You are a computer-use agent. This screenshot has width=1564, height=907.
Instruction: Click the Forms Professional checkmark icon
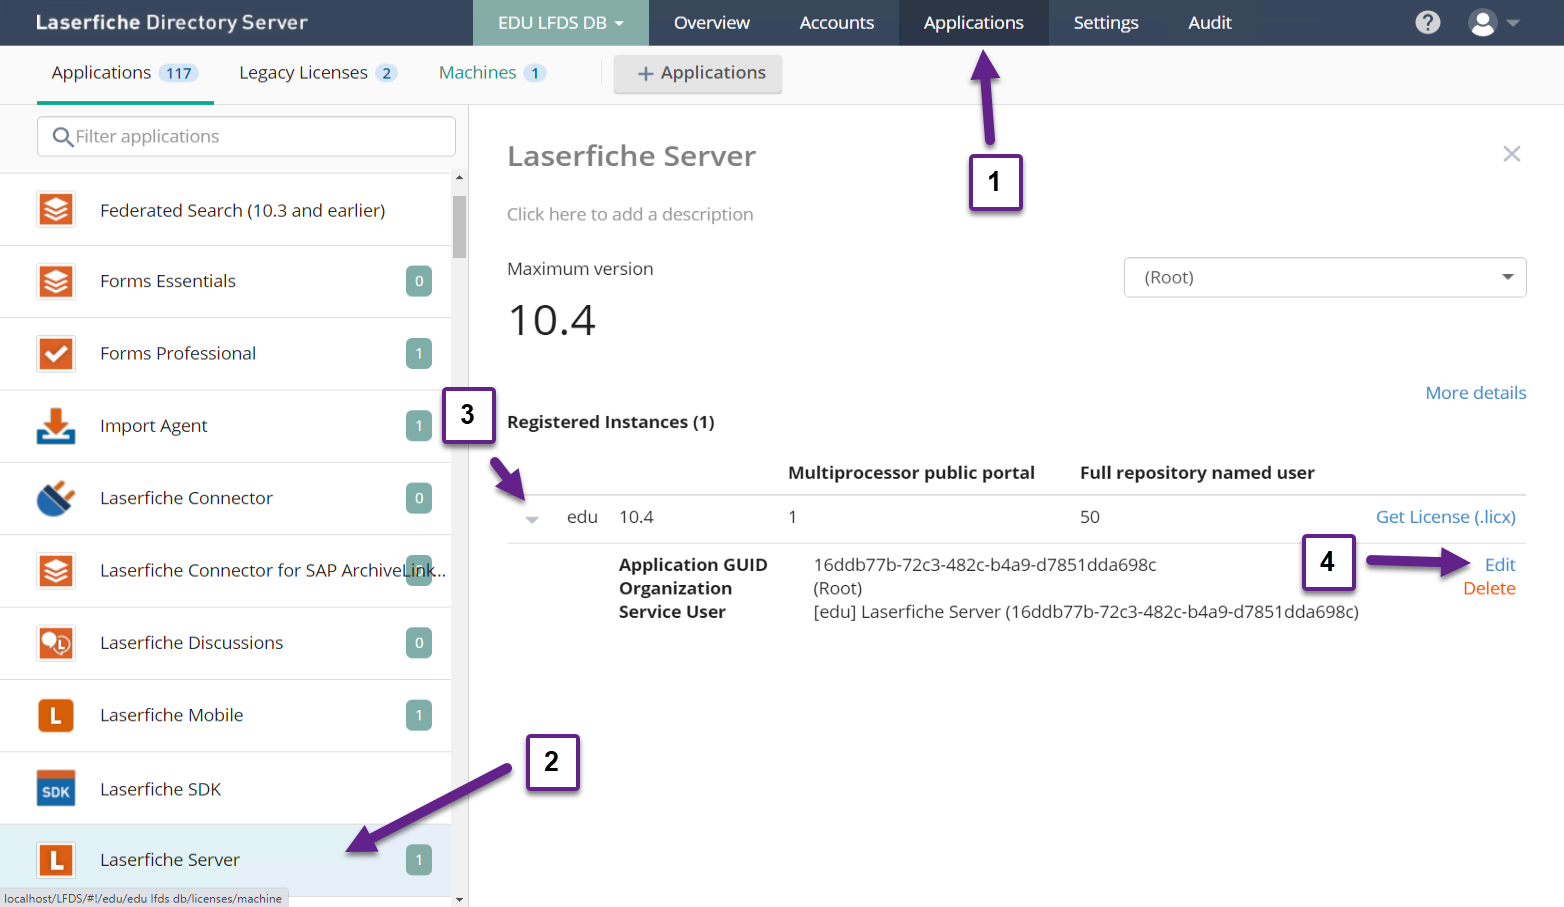[x=56, y=354]
